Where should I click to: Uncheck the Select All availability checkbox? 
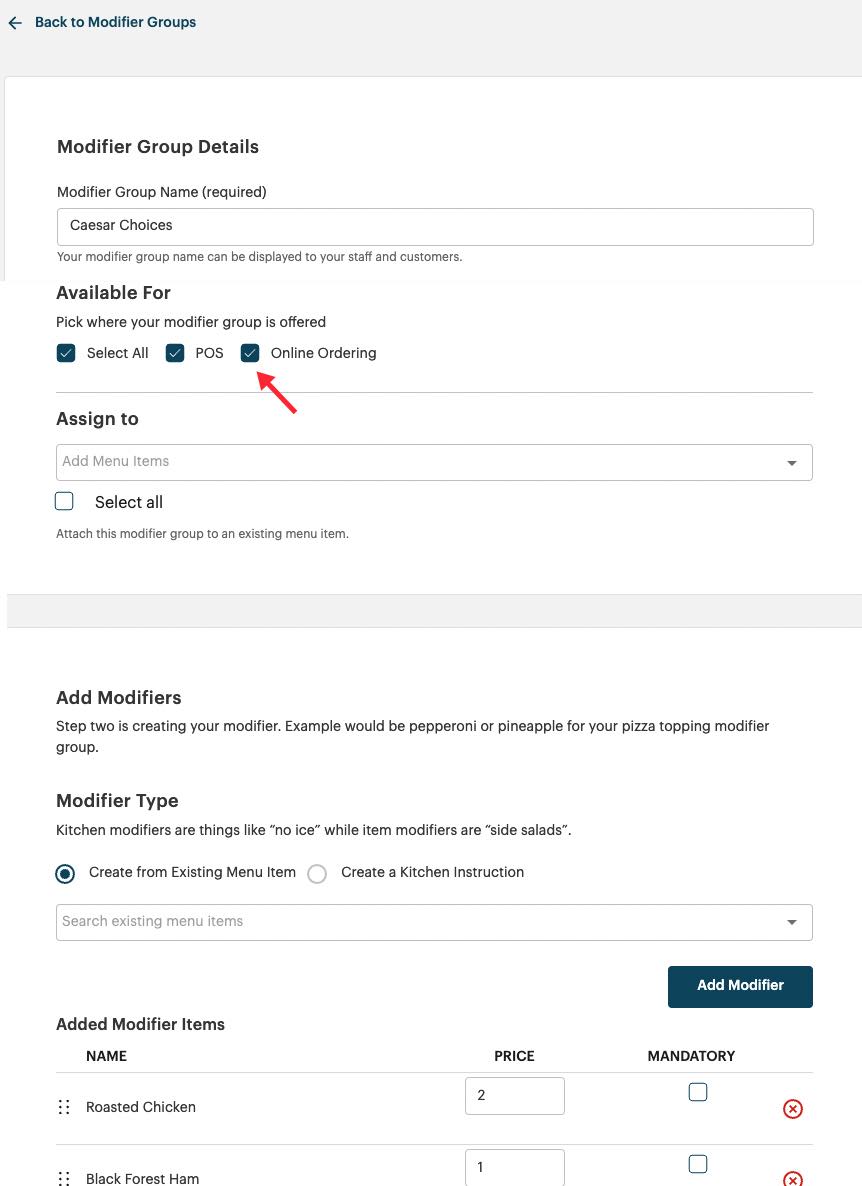(65, 353)
